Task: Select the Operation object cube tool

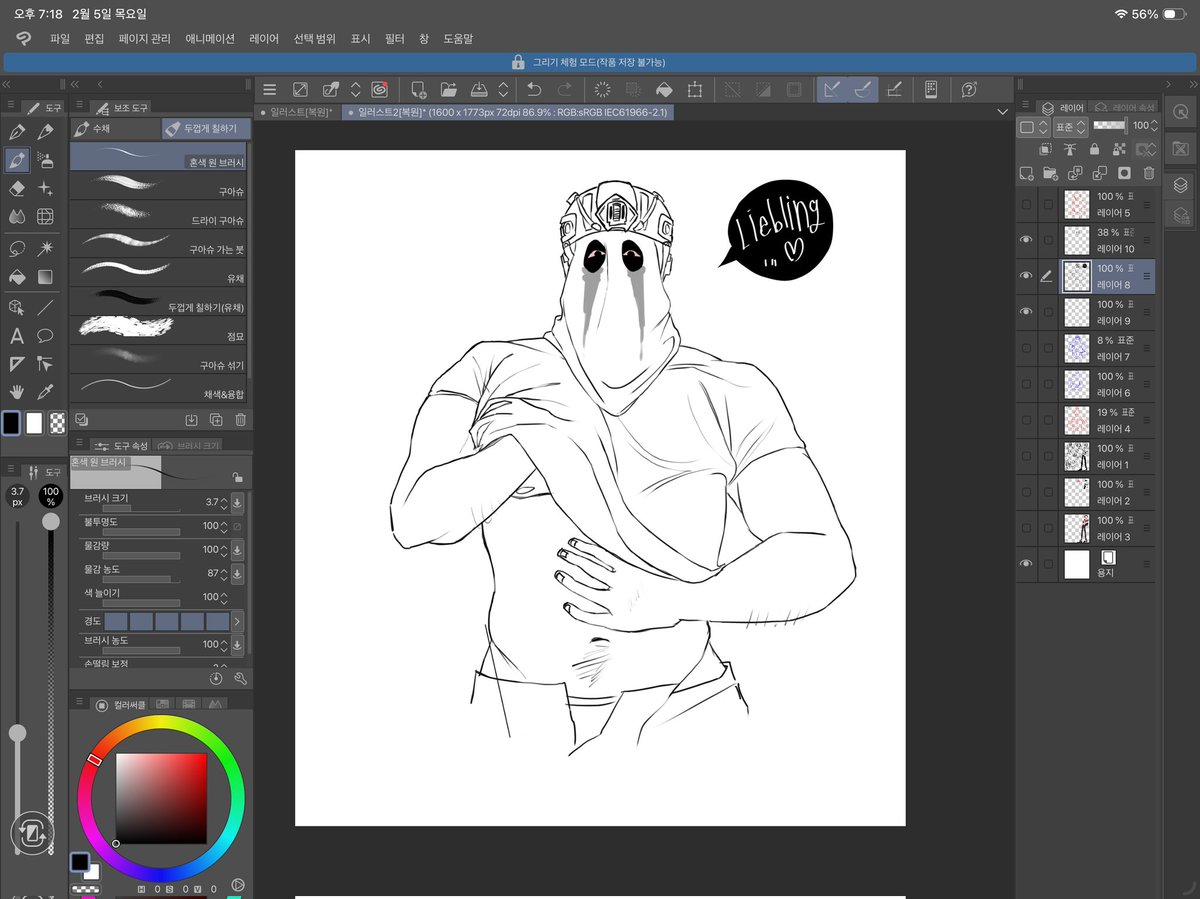Action: coord(17,307)
